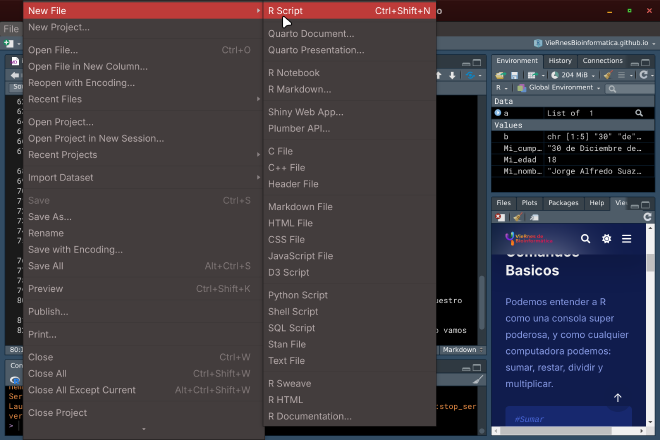Switch to the History tab
This screenshot has width=660, height=440.
[560, 61]
